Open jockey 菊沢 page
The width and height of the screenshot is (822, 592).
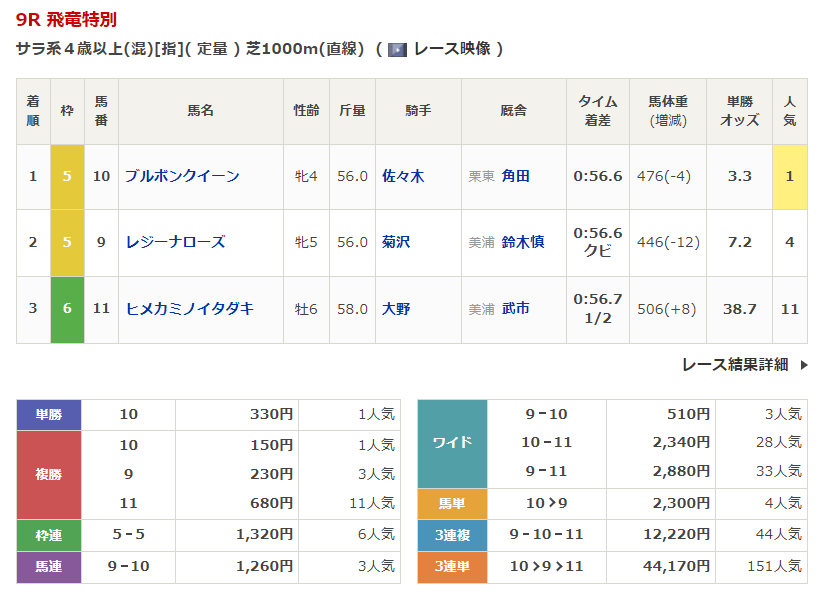[396, 242]
